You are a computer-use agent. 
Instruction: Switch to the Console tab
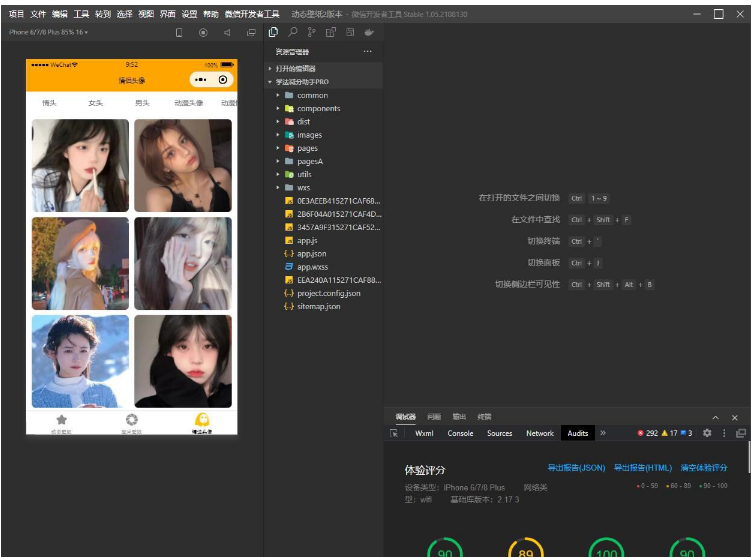pyautogui.click(x=460, y=433)
